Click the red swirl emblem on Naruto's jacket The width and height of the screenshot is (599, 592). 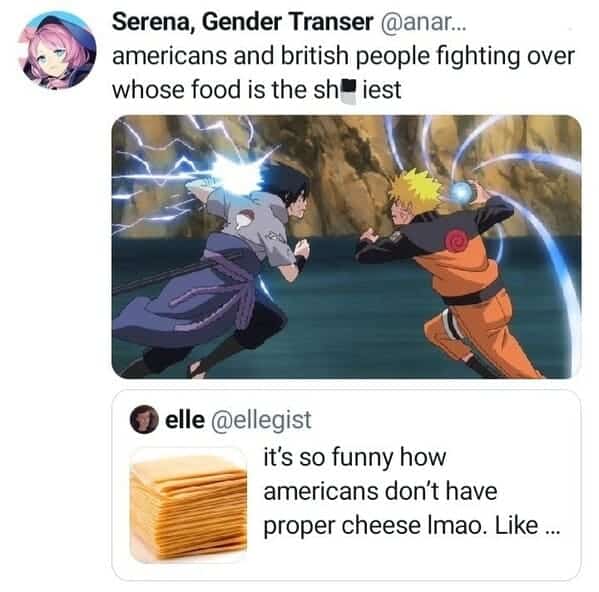coord(457,240)
